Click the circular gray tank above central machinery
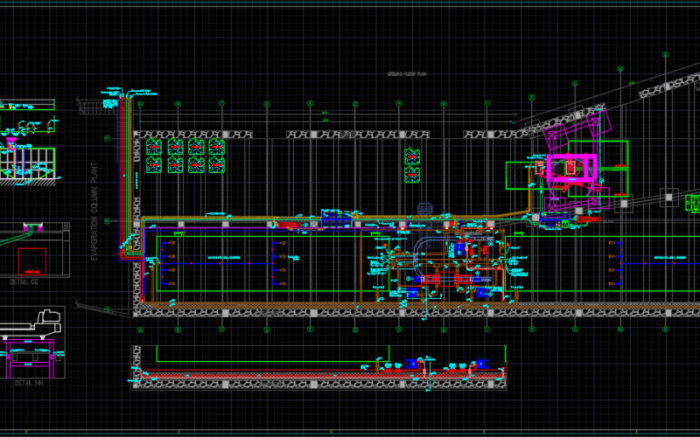This screenshot has width=700, height=437. [x=425, y=208]
